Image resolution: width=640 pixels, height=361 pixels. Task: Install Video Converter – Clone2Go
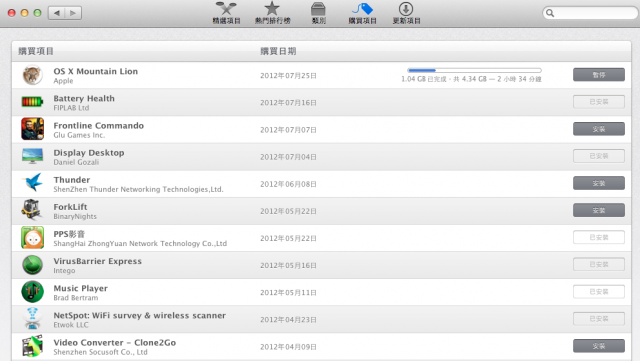(x=598, y=346)
